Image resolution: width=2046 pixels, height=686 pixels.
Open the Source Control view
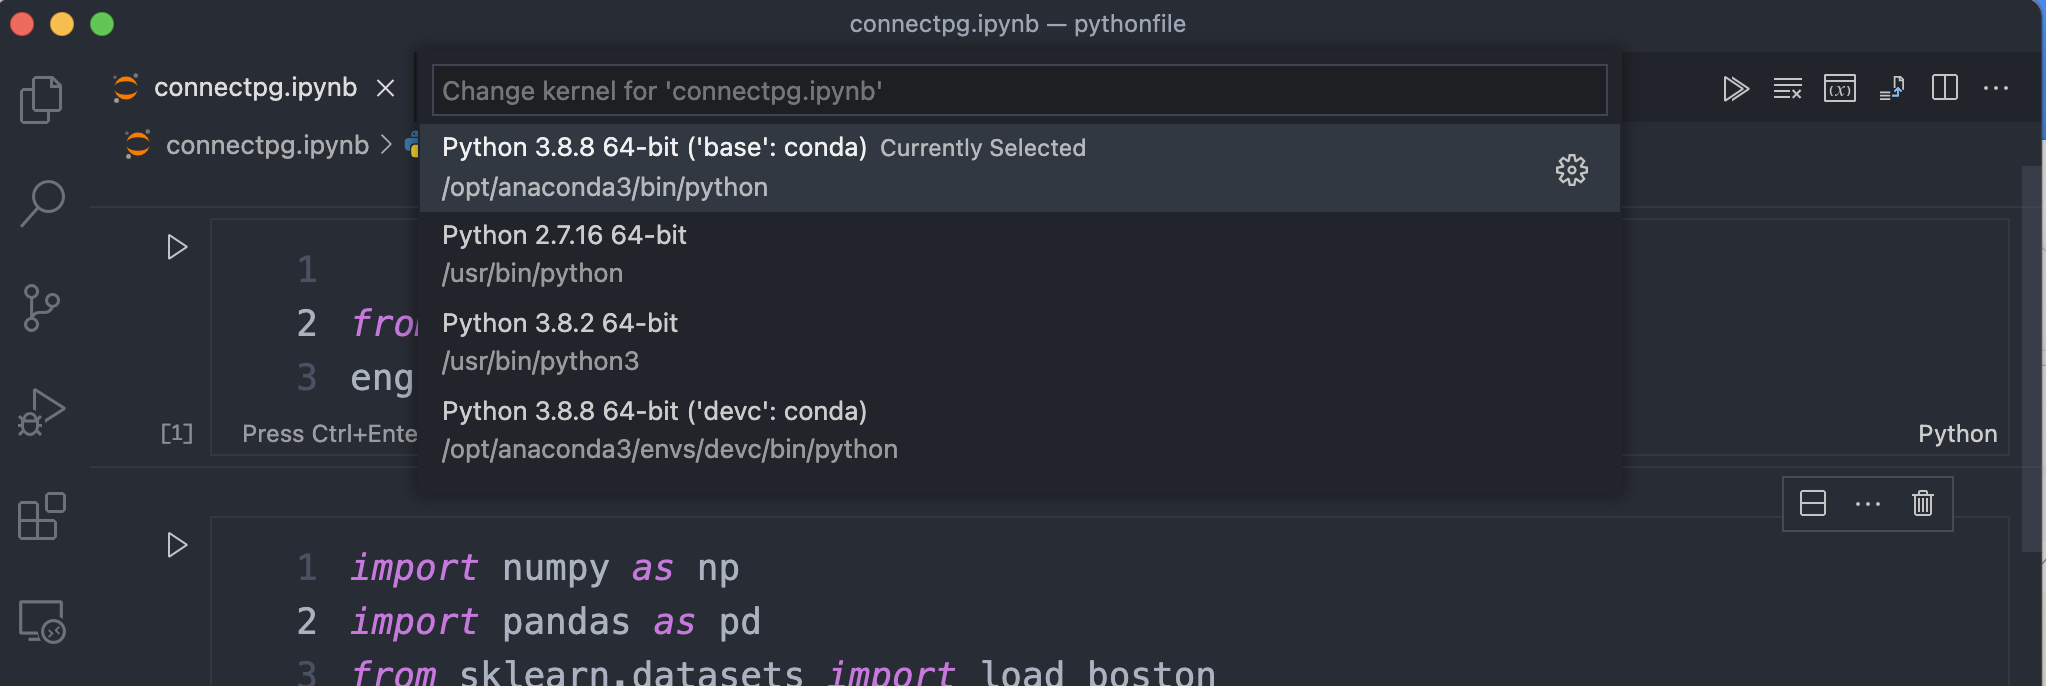pyautogui.click(x=41, y=308)
